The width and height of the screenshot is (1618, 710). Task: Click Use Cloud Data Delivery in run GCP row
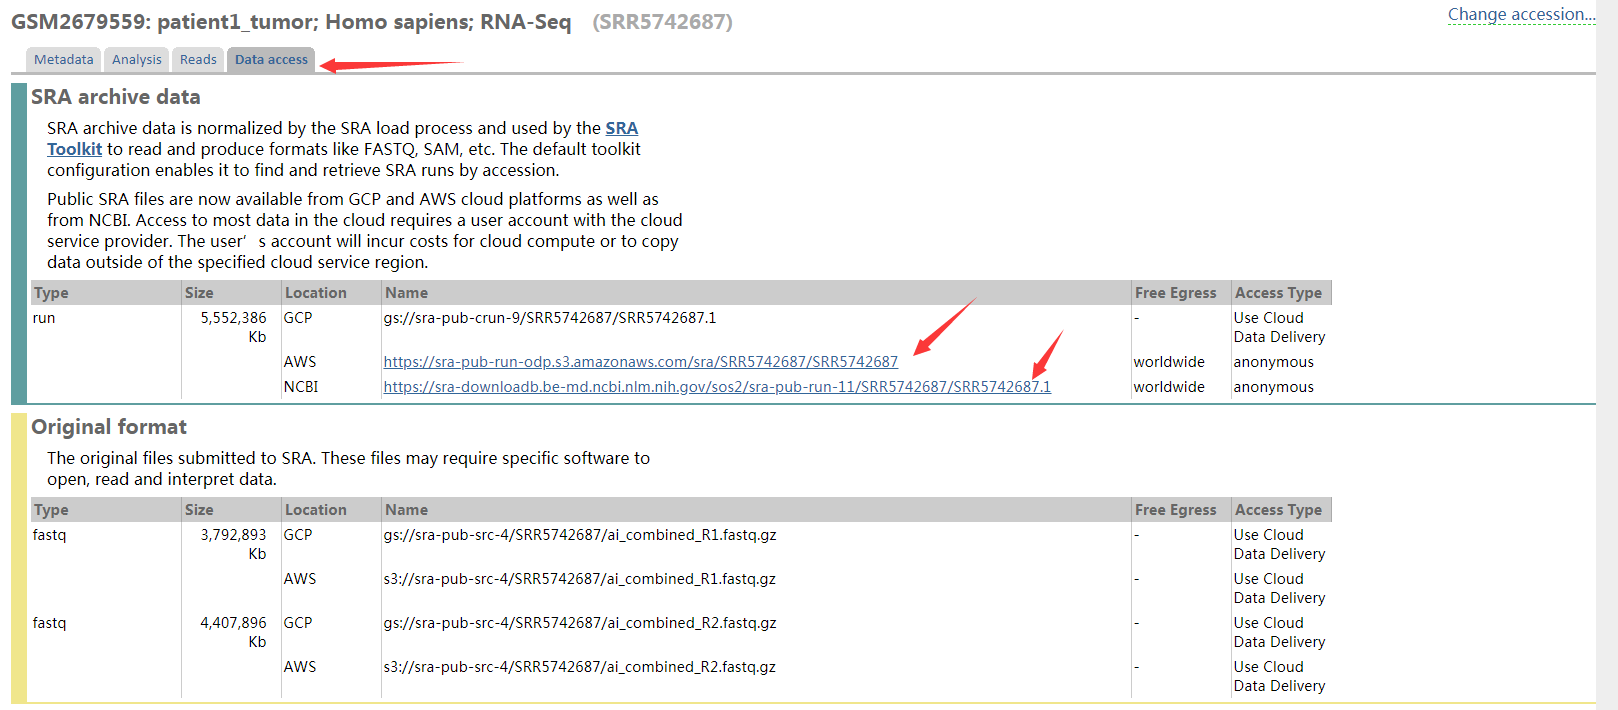pyautogui.click(x=1279, y=327)
